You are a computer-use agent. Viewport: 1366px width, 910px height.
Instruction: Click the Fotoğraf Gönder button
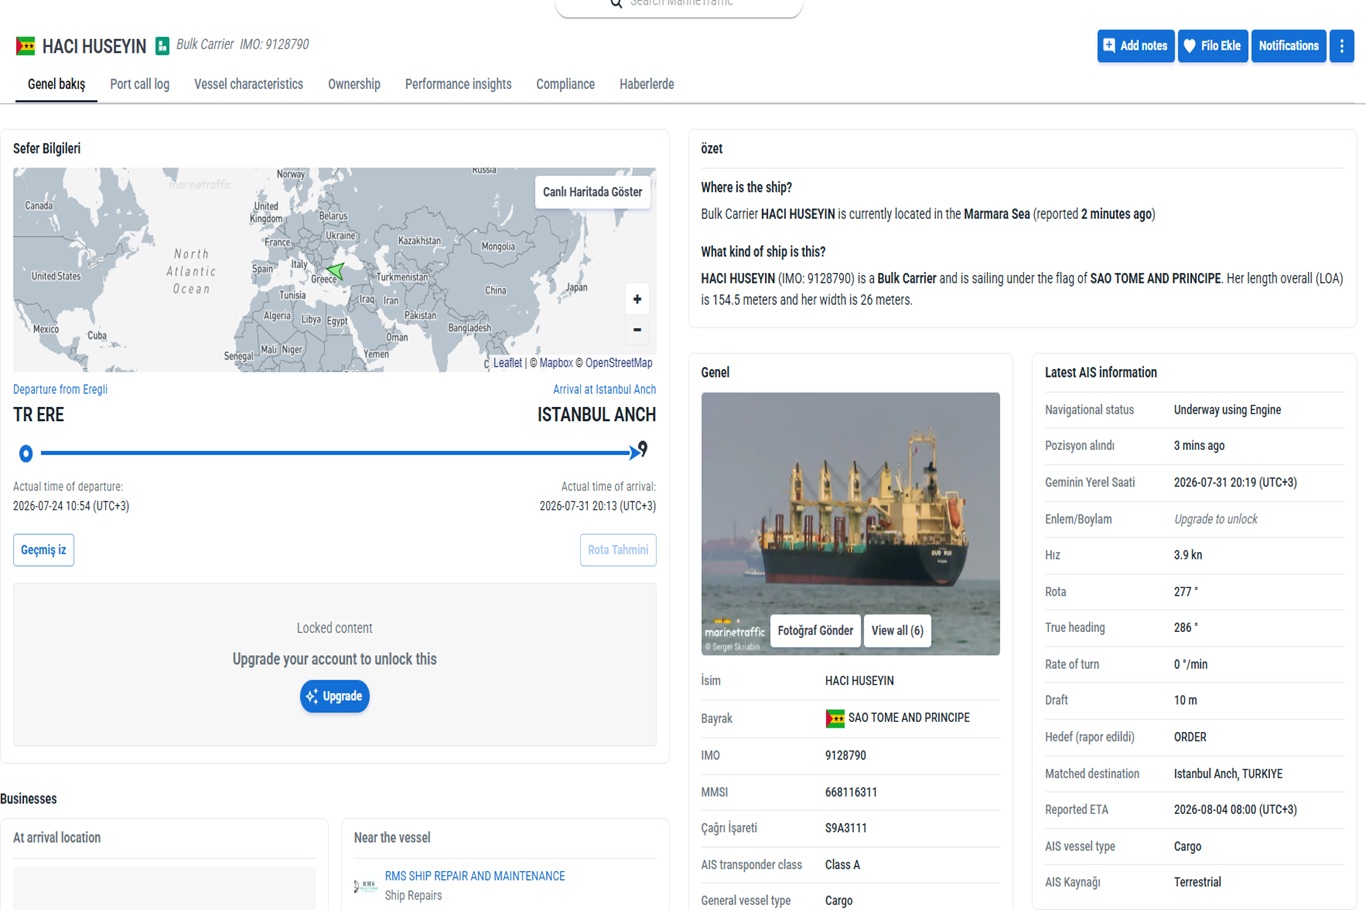[x=816, y=631]
